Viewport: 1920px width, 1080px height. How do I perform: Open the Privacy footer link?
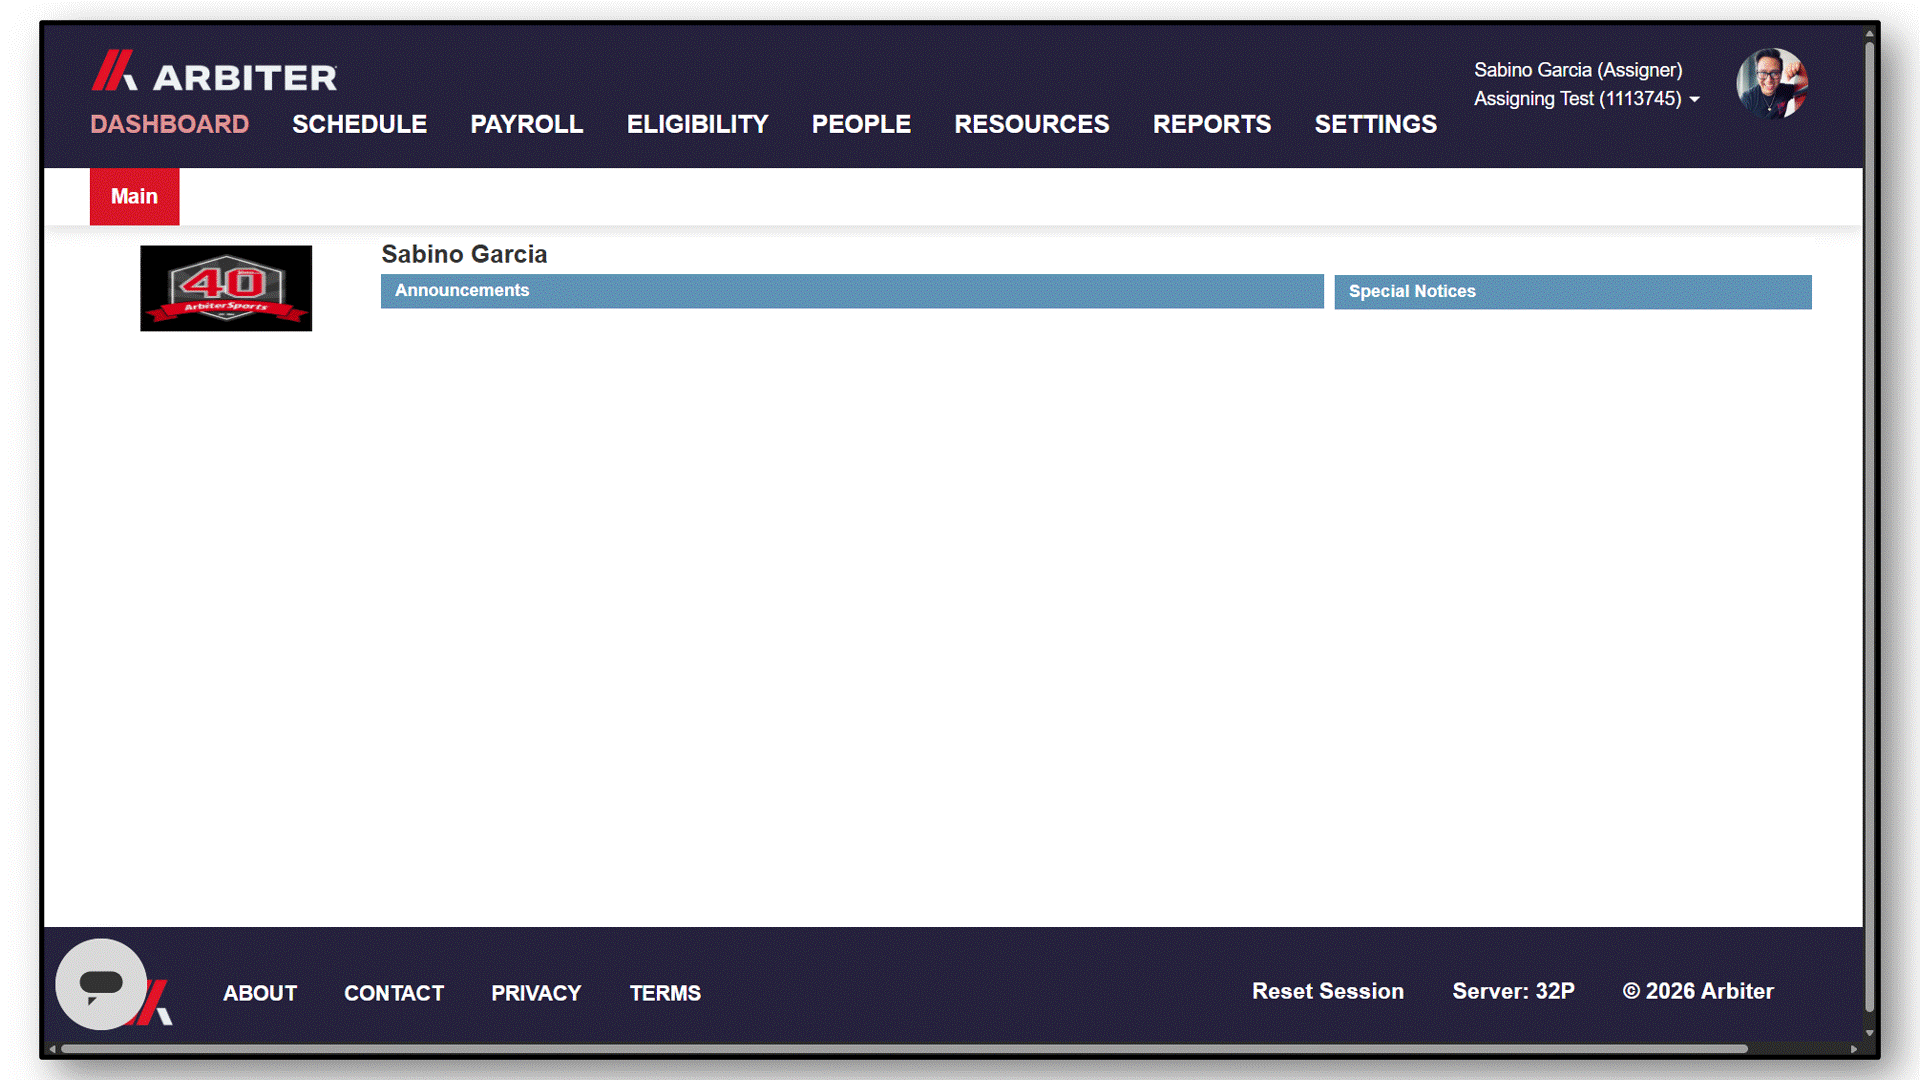click(536, 993)
